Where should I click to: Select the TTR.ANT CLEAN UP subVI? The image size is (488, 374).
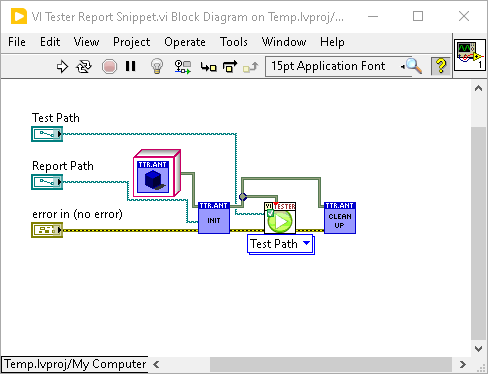click(x=340, y=218)
